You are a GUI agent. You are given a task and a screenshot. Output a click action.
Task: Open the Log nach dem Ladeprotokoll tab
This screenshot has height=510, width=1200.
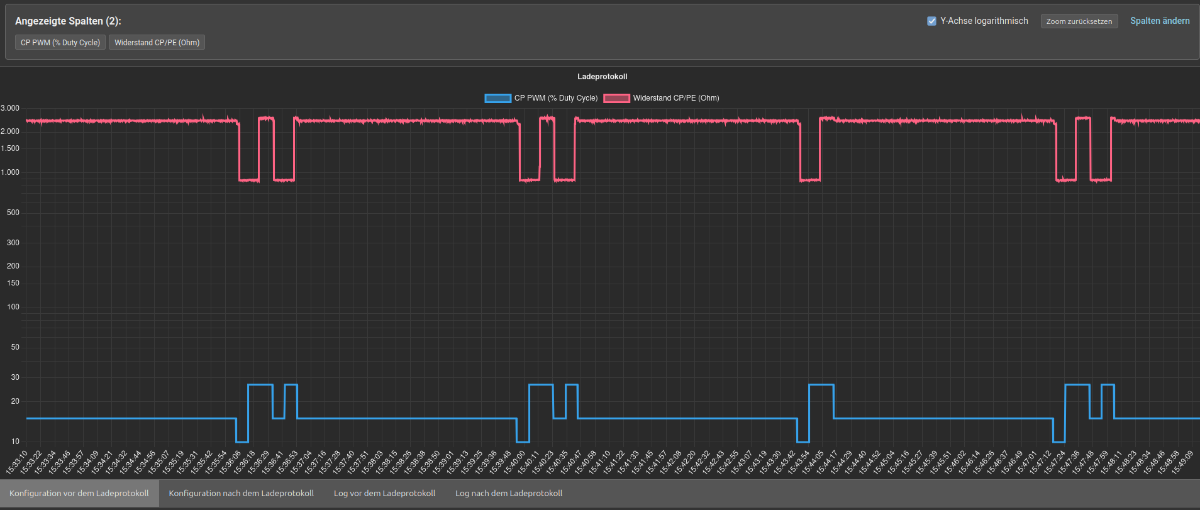pos(508,493)
